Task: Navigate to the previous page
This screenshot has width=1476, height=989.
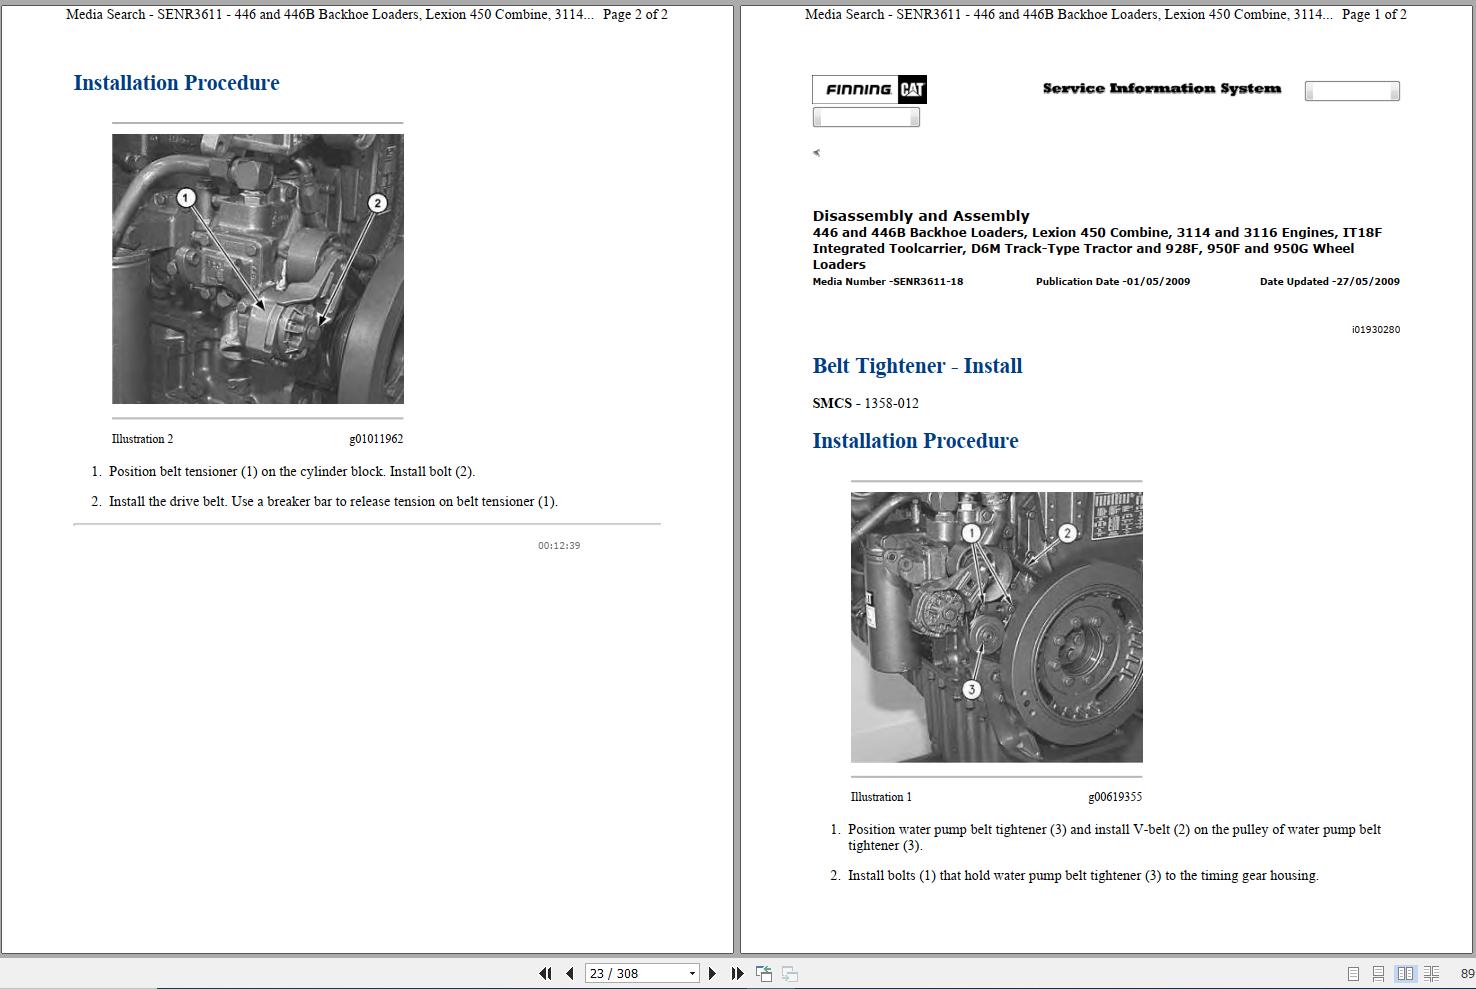Action: tap(570, 972)
